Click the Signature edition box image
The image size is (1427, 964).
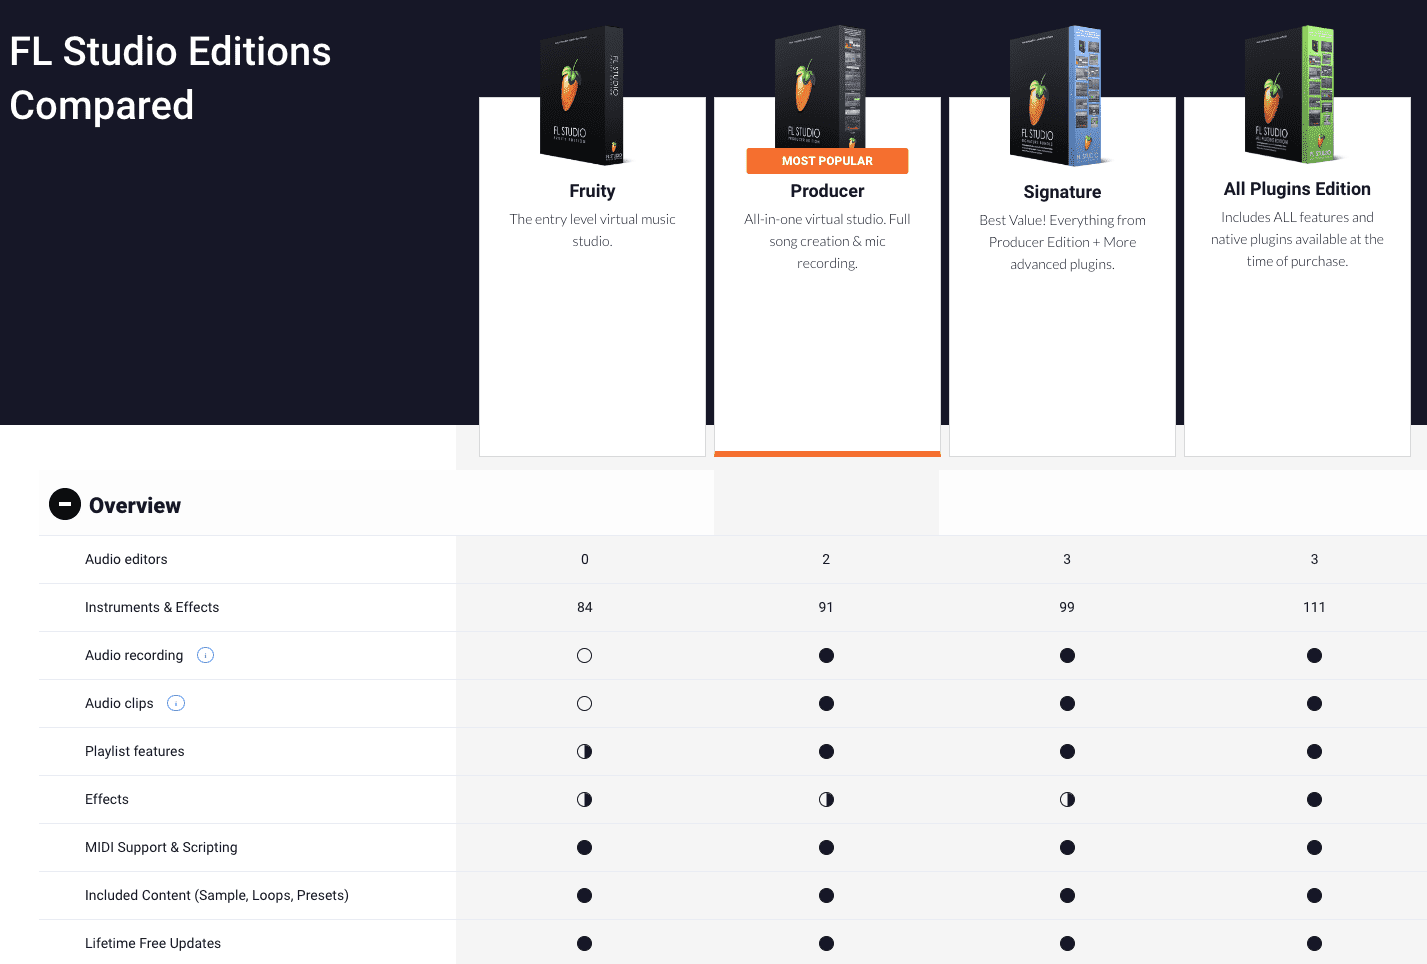coord(1057,96)
